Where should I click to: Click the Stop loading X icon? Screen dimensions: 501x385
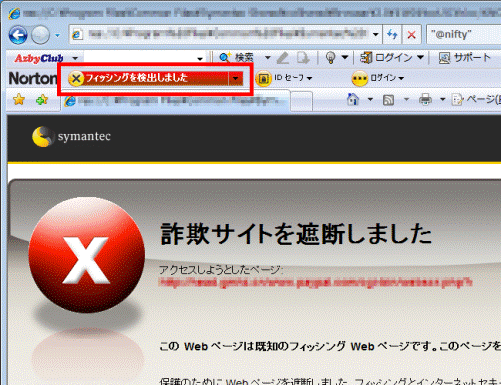412,34
